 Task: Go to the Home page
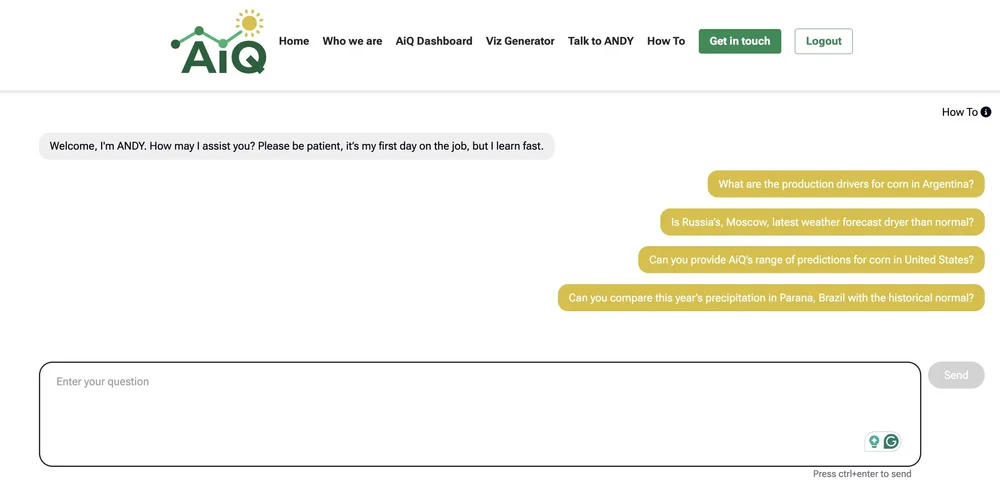[x=294, y=41]
